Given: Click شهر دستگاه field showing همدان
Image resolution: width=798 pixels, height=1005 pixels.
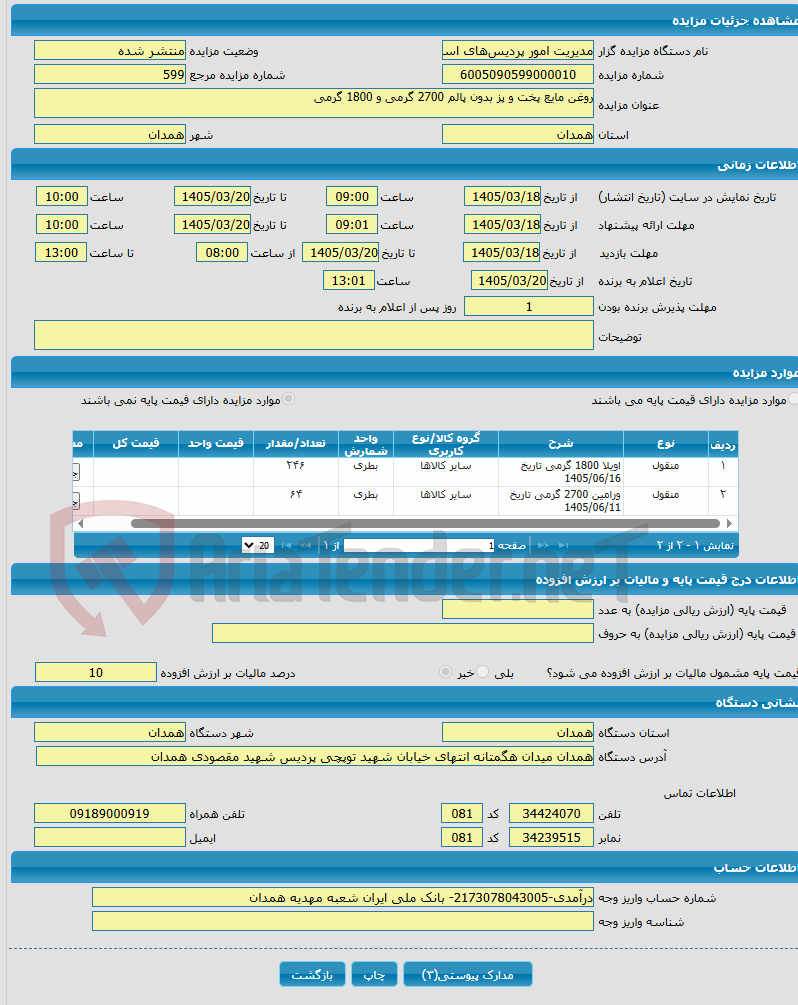Looking at the screenshot, I should coord(110,733).
